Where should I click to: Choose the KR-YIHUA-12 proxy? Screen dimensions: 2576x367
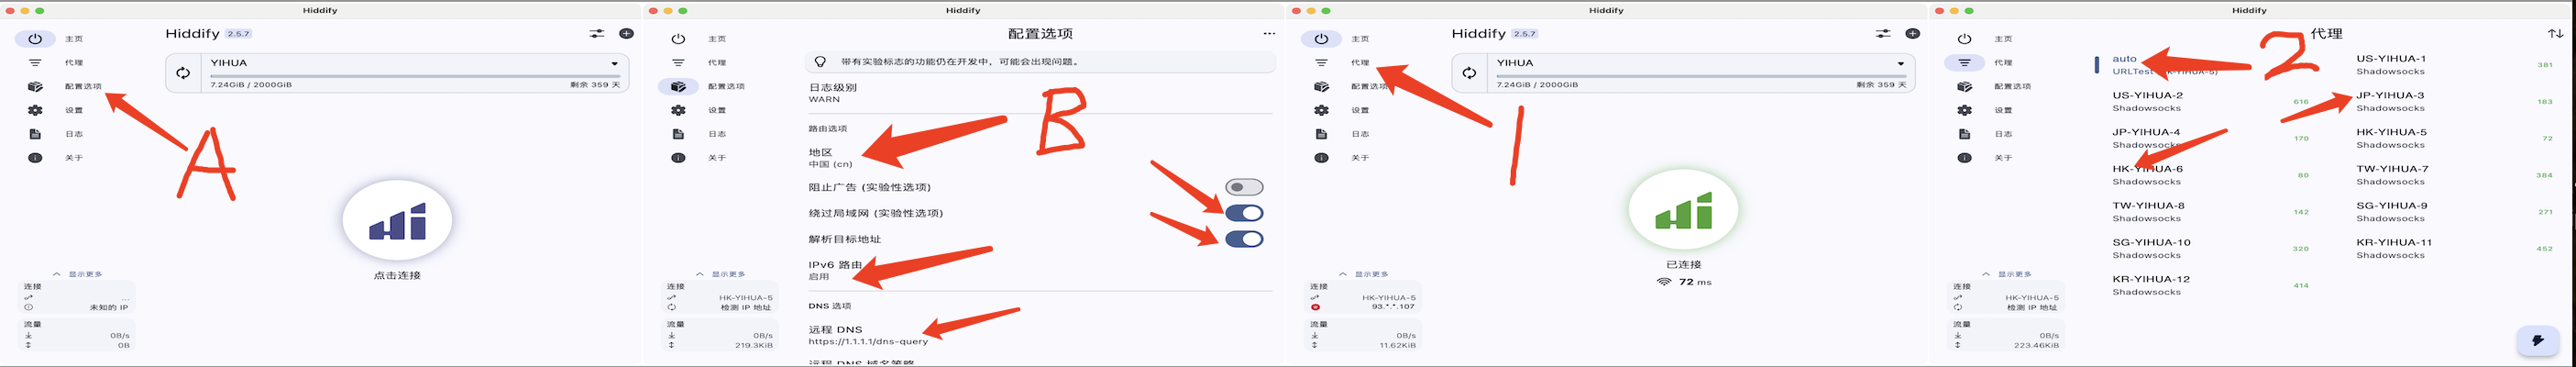[x=2210, y=285]
